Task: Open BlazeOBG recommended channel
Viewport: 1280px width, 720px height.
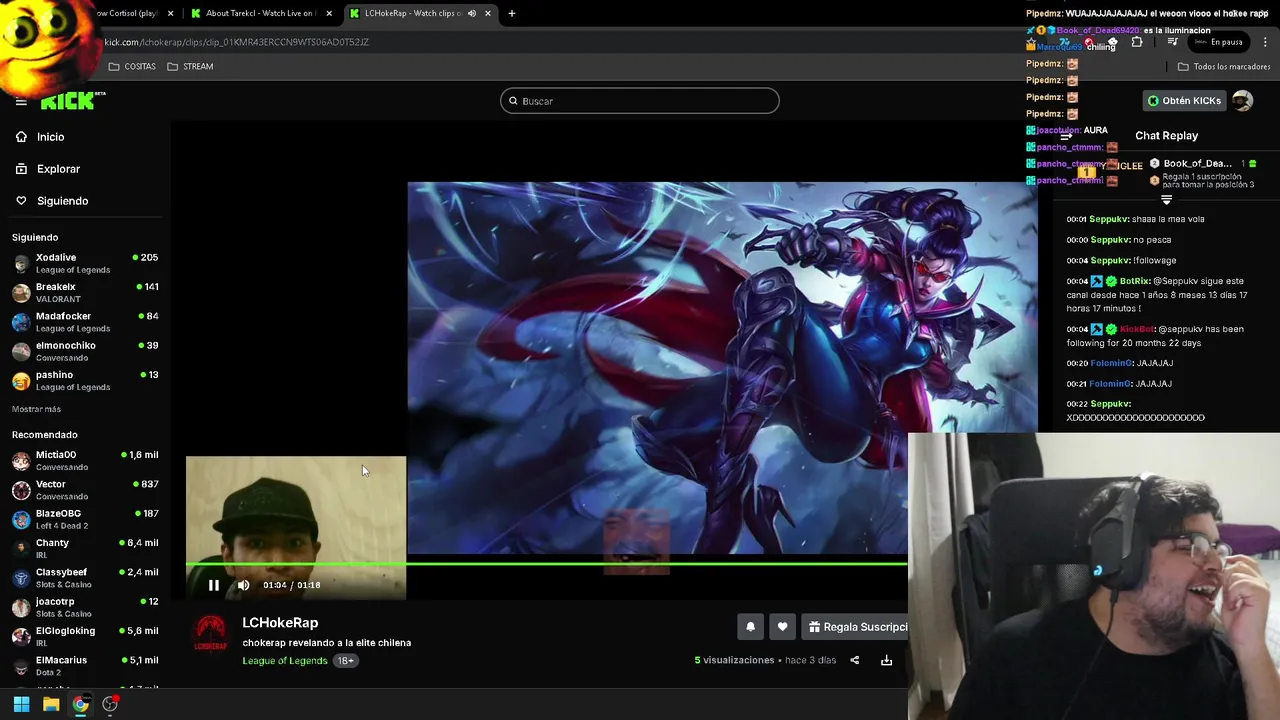Action: (x=85, y=519)
